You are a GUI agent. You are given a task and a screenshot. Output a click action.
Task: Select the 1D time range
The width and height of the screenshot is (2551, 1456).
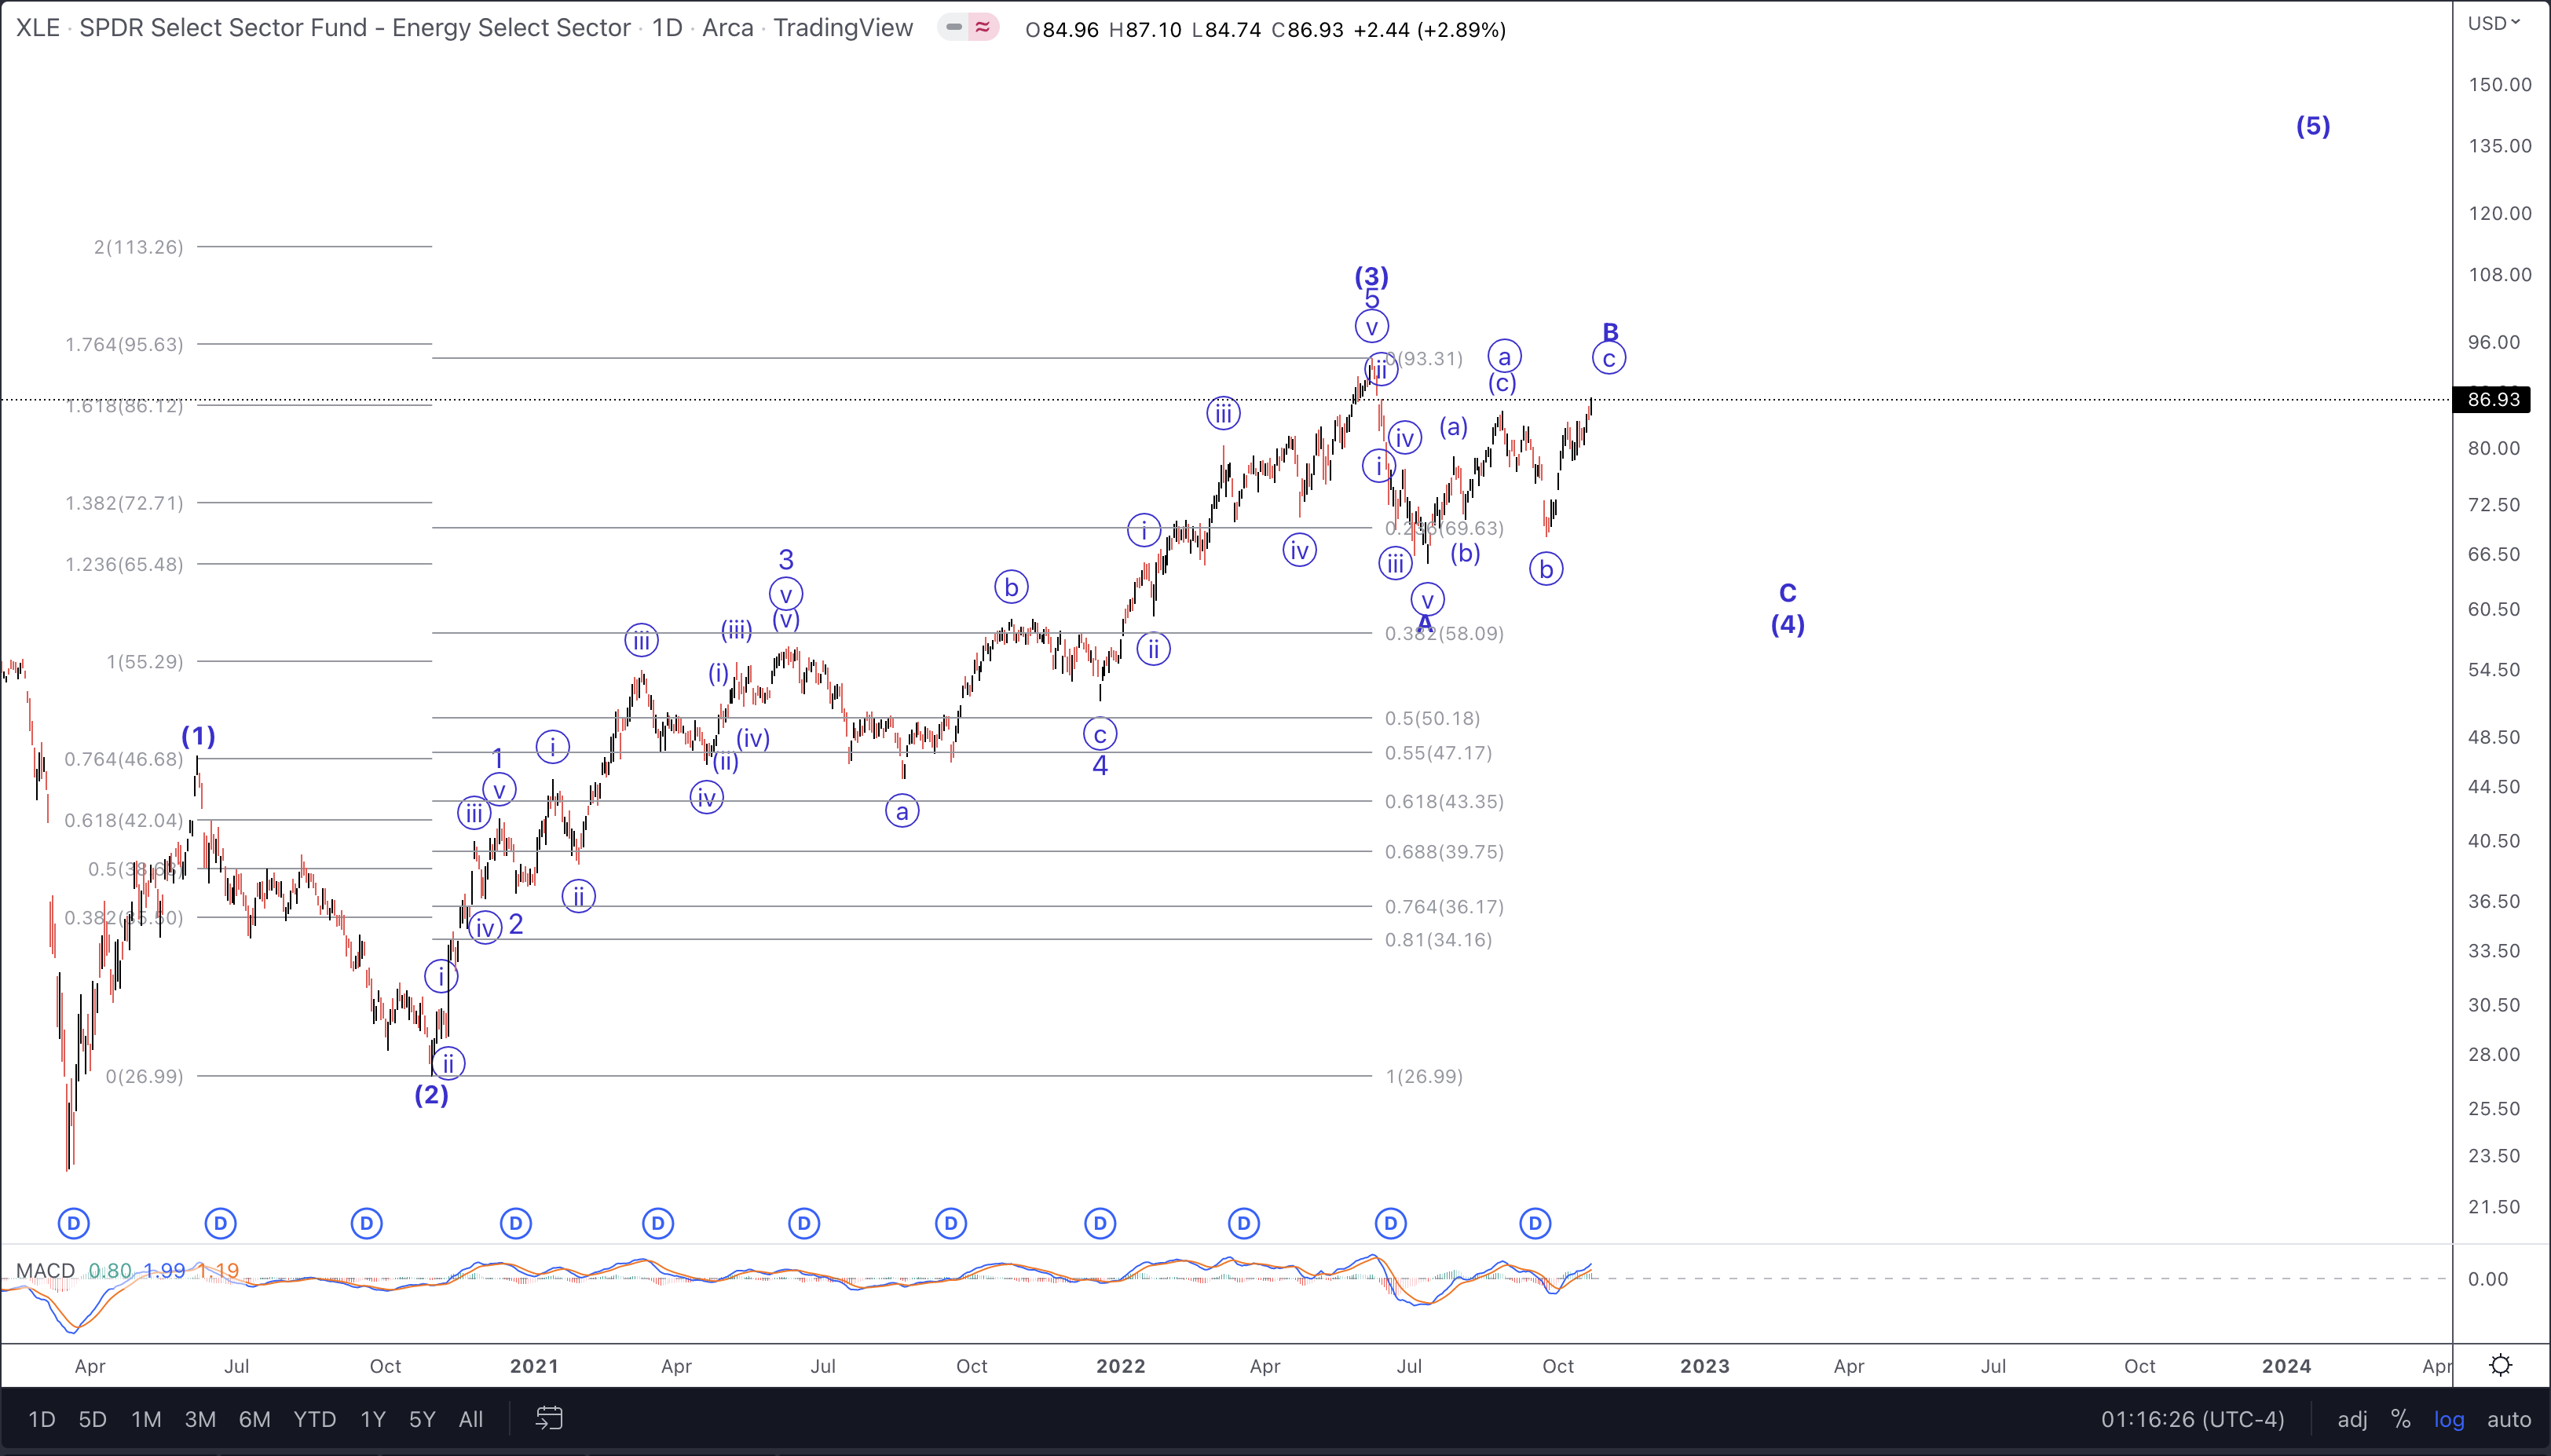point(41,1419)
